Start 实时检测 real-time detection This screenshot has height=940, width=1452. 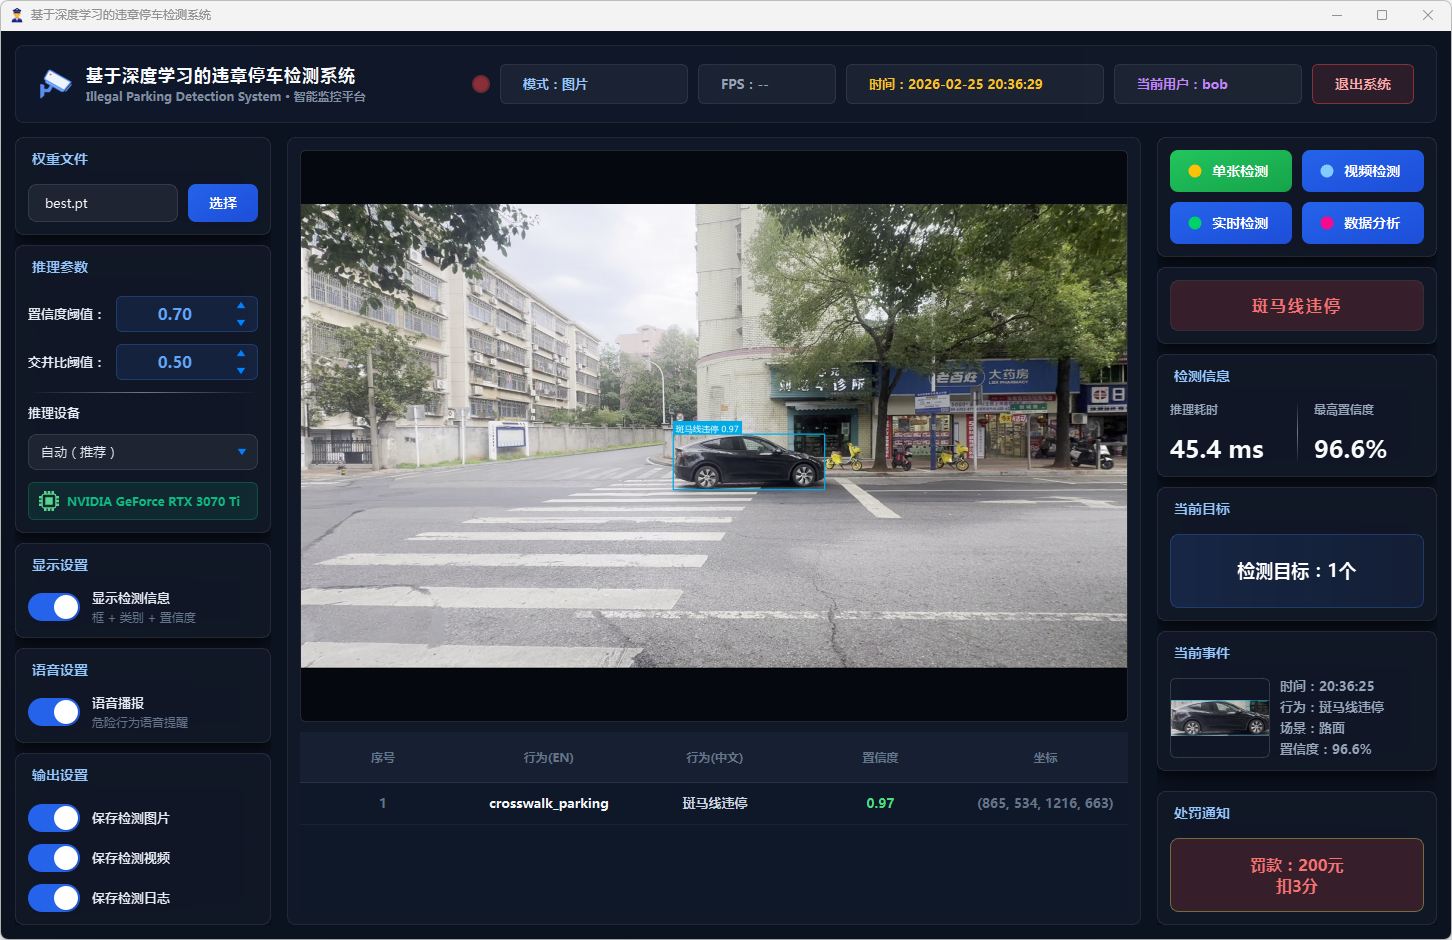coord(1230,223)
